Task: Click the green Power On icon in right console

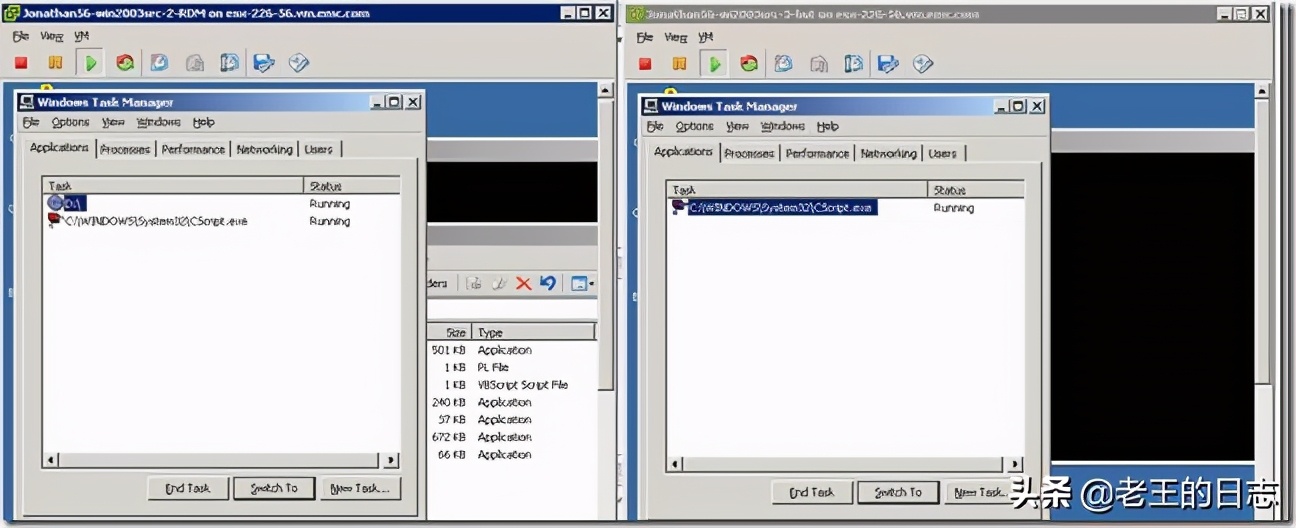Action: click(x=714, y=64)
